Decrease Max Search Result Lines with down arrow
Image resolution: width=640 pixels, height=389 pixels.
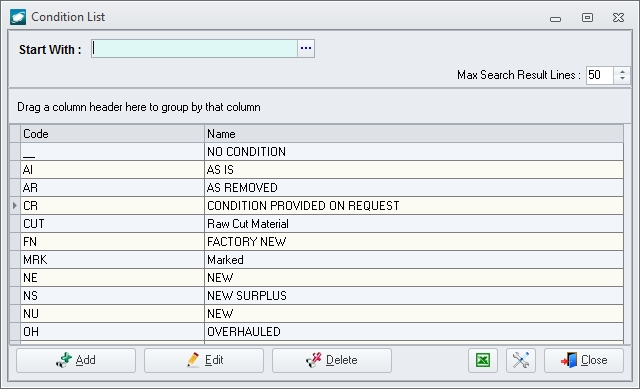[622, 79]
